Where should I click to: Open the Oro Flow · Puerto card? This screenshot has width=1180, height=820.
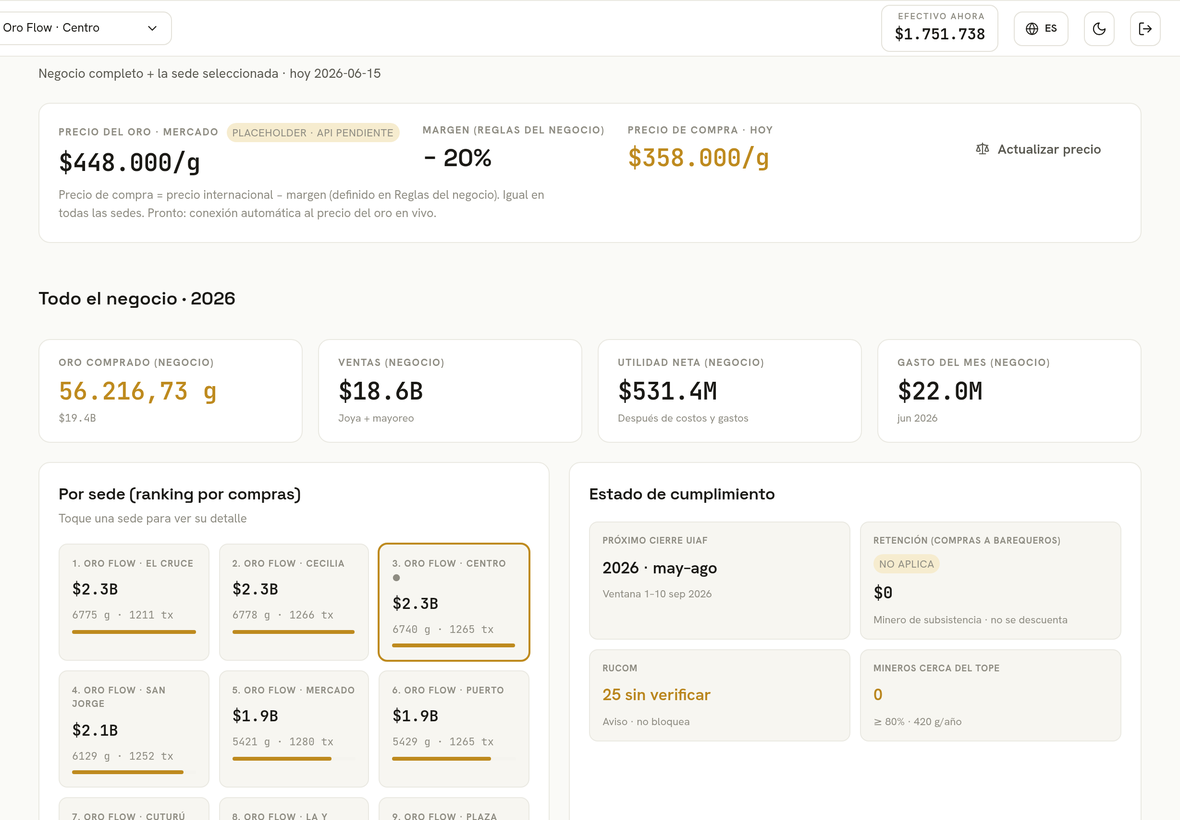pos(454,728)
